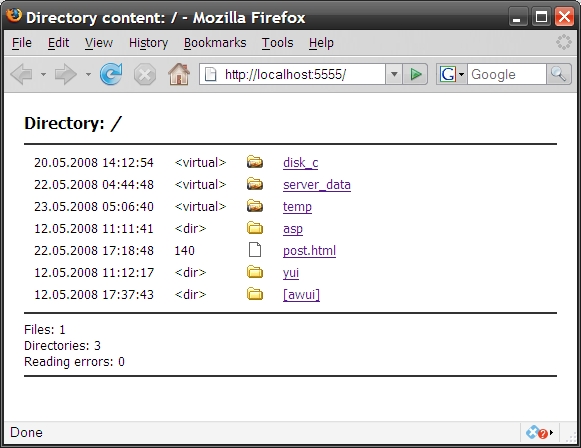Click the greyed Stop loading icon
The image size is (581, 448).
tap(145, 74)
